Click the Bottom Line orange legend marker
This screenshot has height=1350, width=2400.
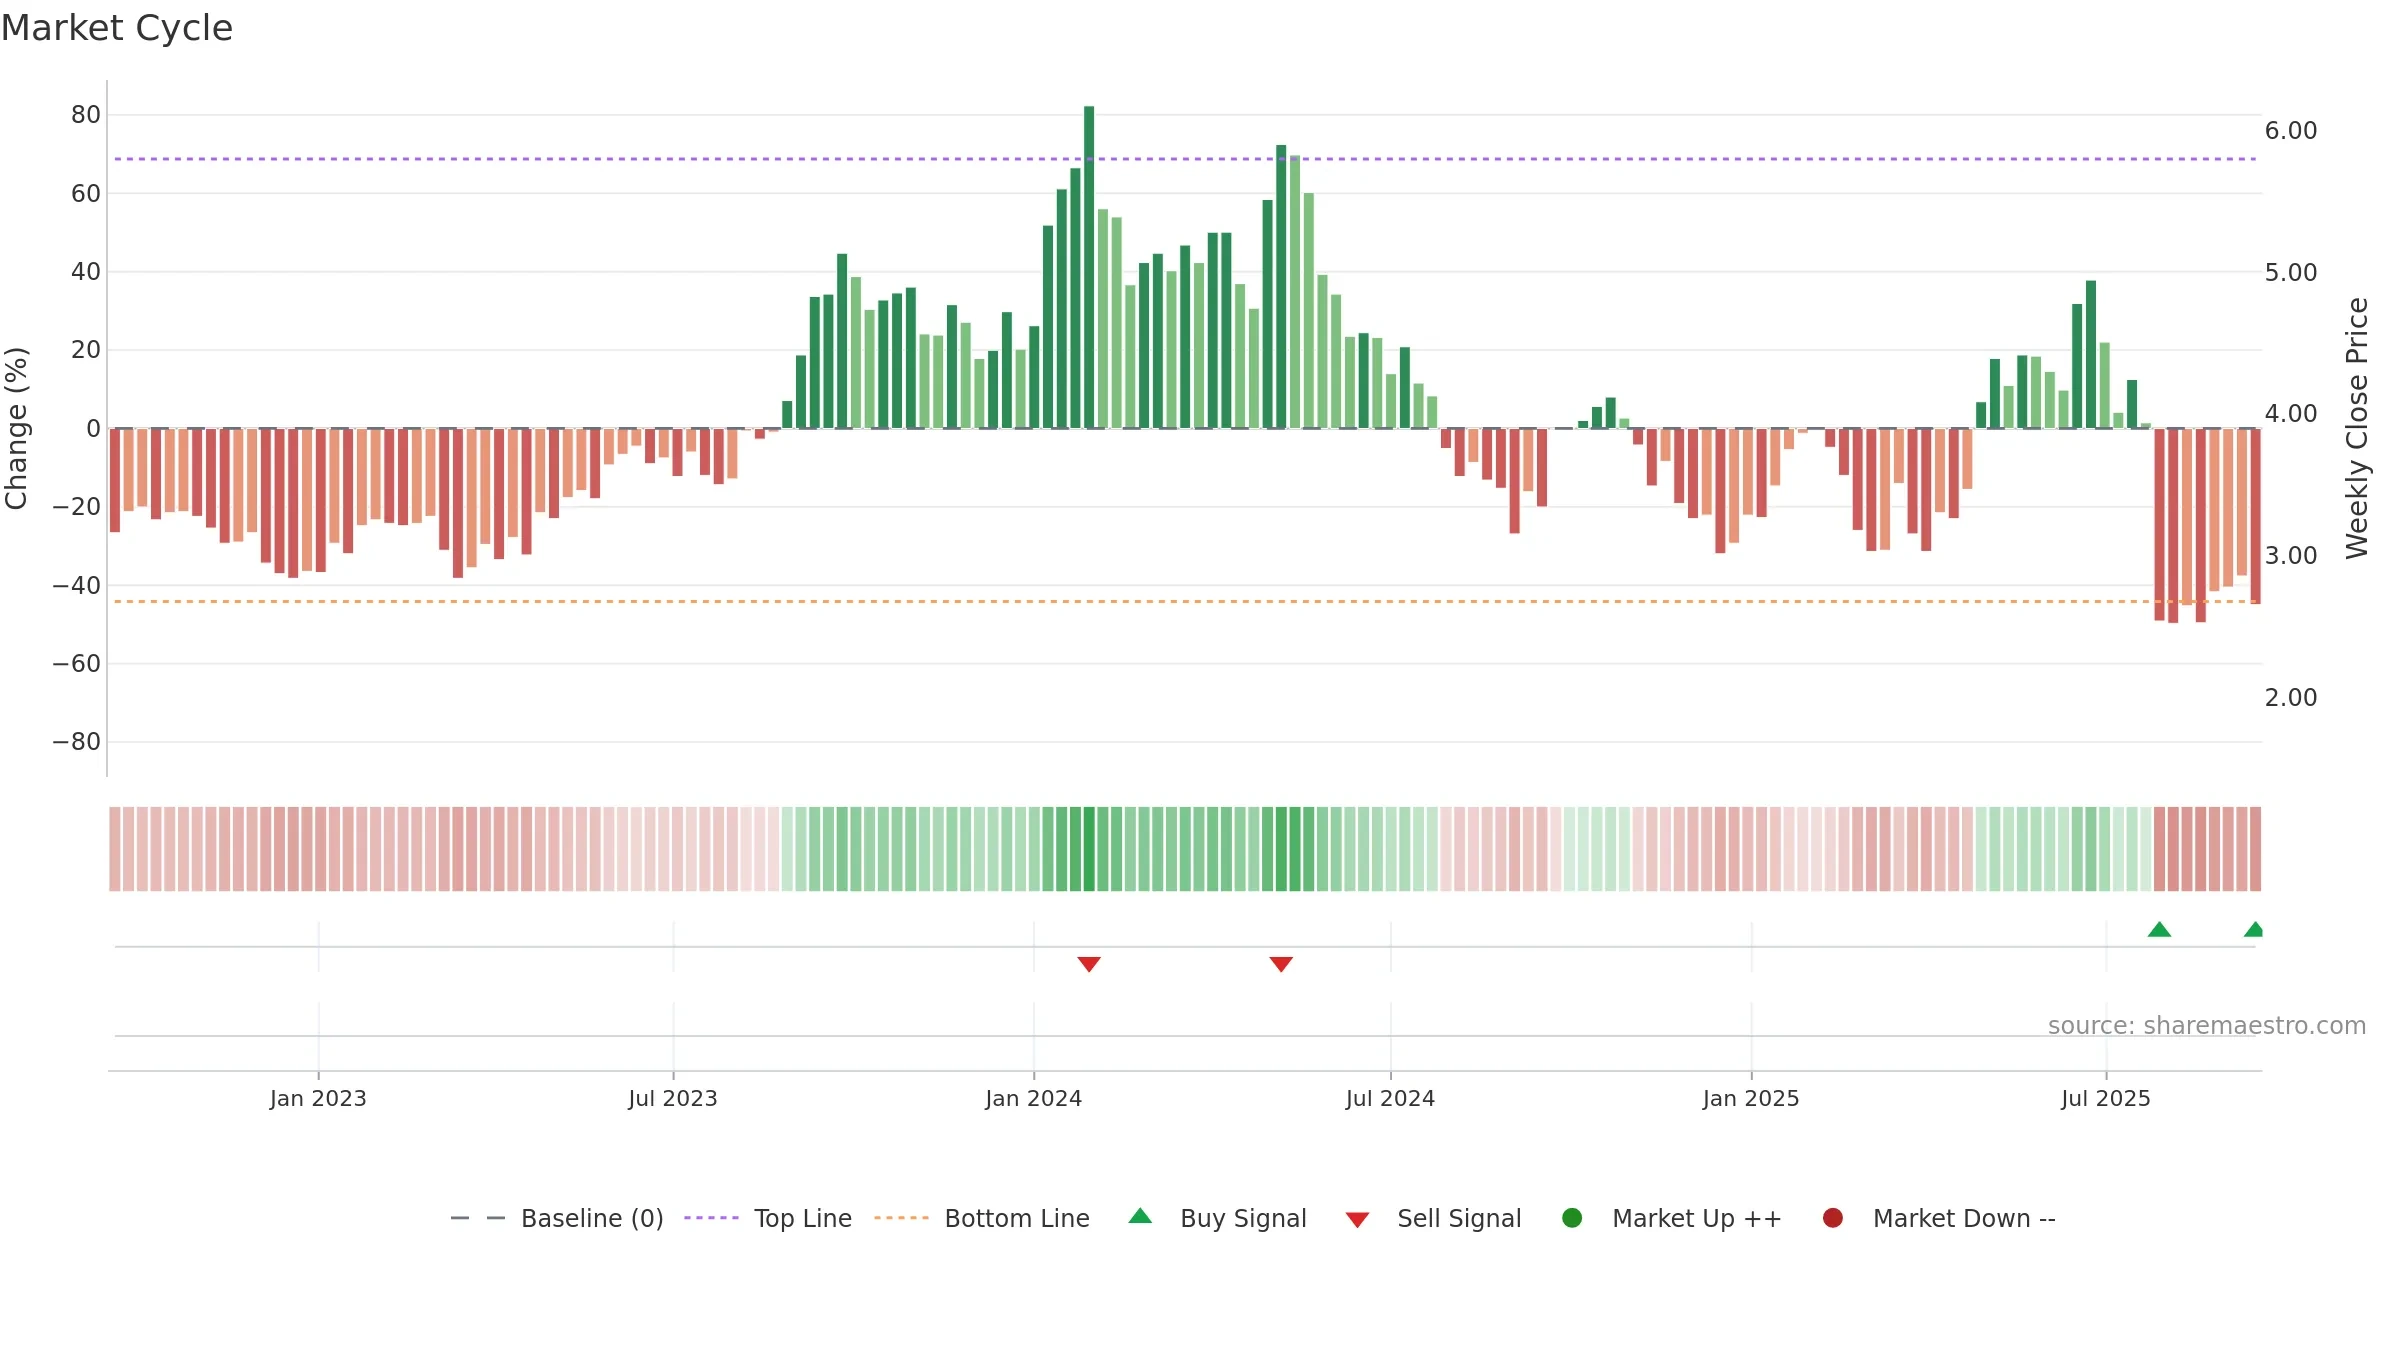click(x=902, y=1218)
